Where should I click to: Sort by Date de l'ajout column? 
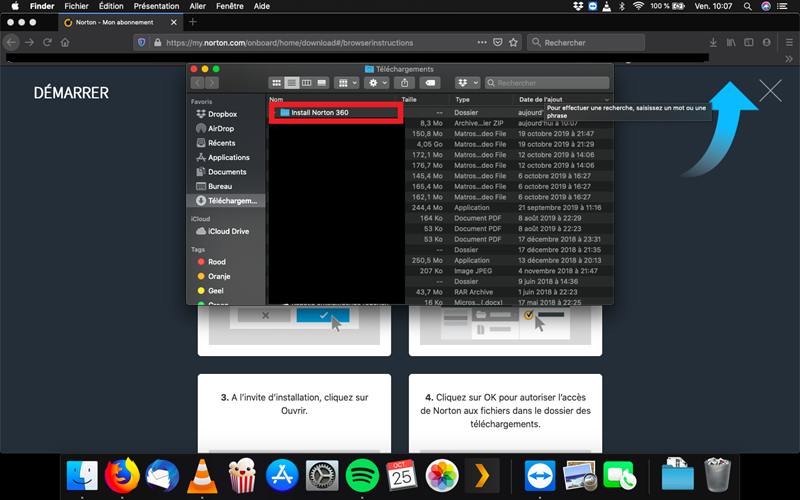click(540, 99)
